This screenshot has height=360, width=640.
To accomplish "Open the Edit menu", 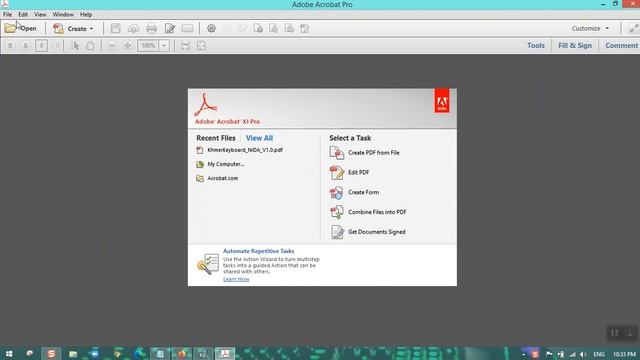I will pyautogui.click(x=23, y=14).
